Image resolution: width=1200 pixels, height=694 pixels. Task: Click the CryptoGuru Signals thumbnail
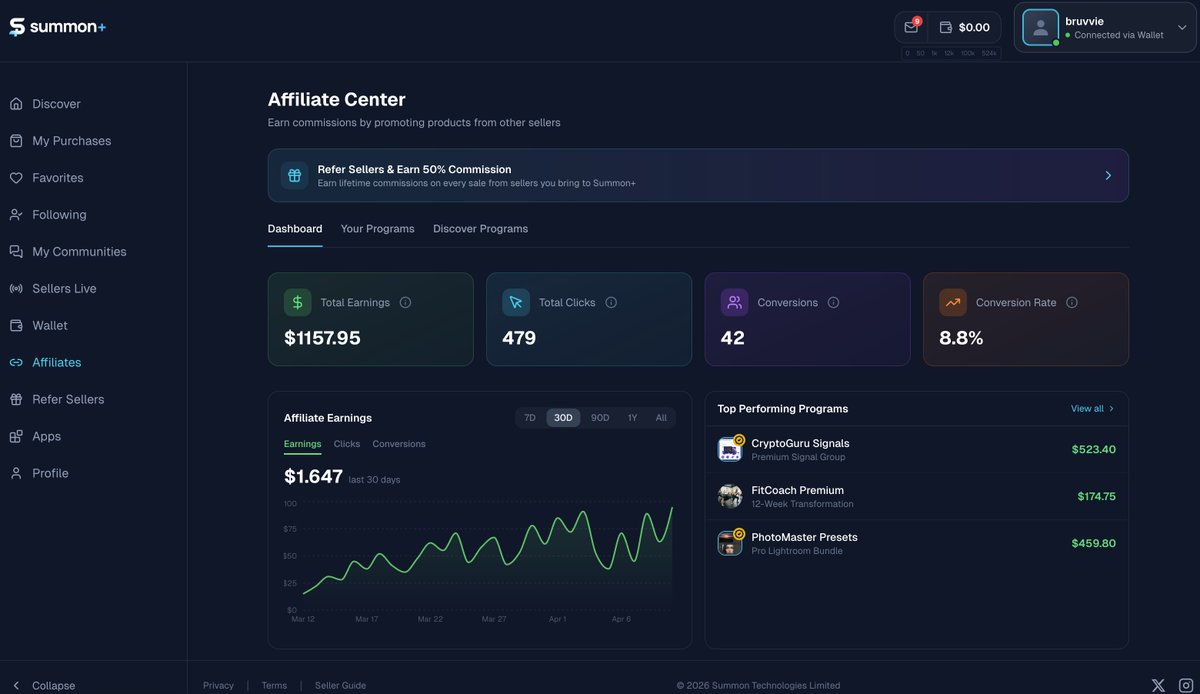coord(730,450)
